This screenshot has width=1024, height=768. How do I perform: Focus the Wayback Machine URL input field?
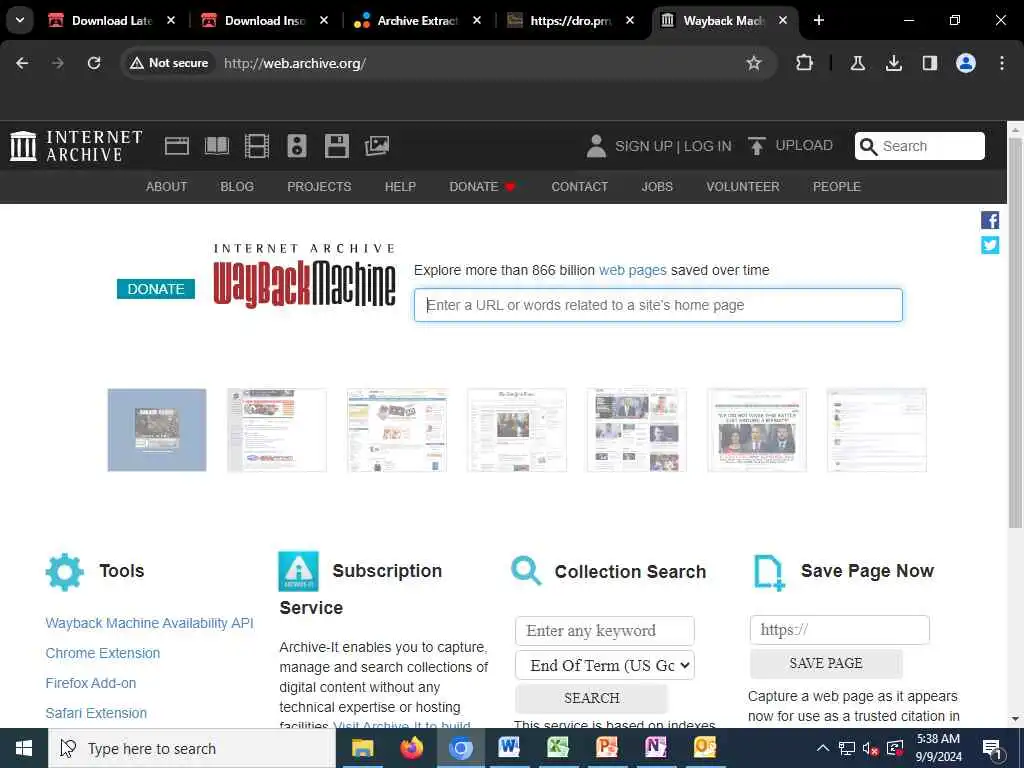[658, 305]
